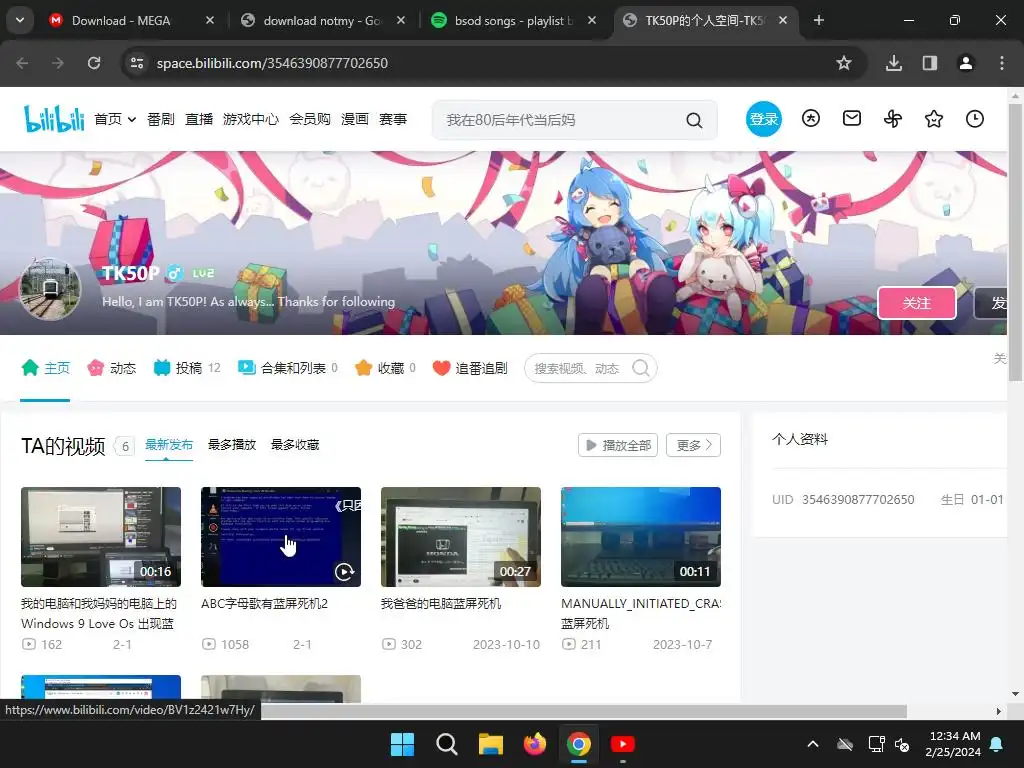
Task: Open 赛事 navigation link
Action: pyautogui.click(x=392, y=120)
